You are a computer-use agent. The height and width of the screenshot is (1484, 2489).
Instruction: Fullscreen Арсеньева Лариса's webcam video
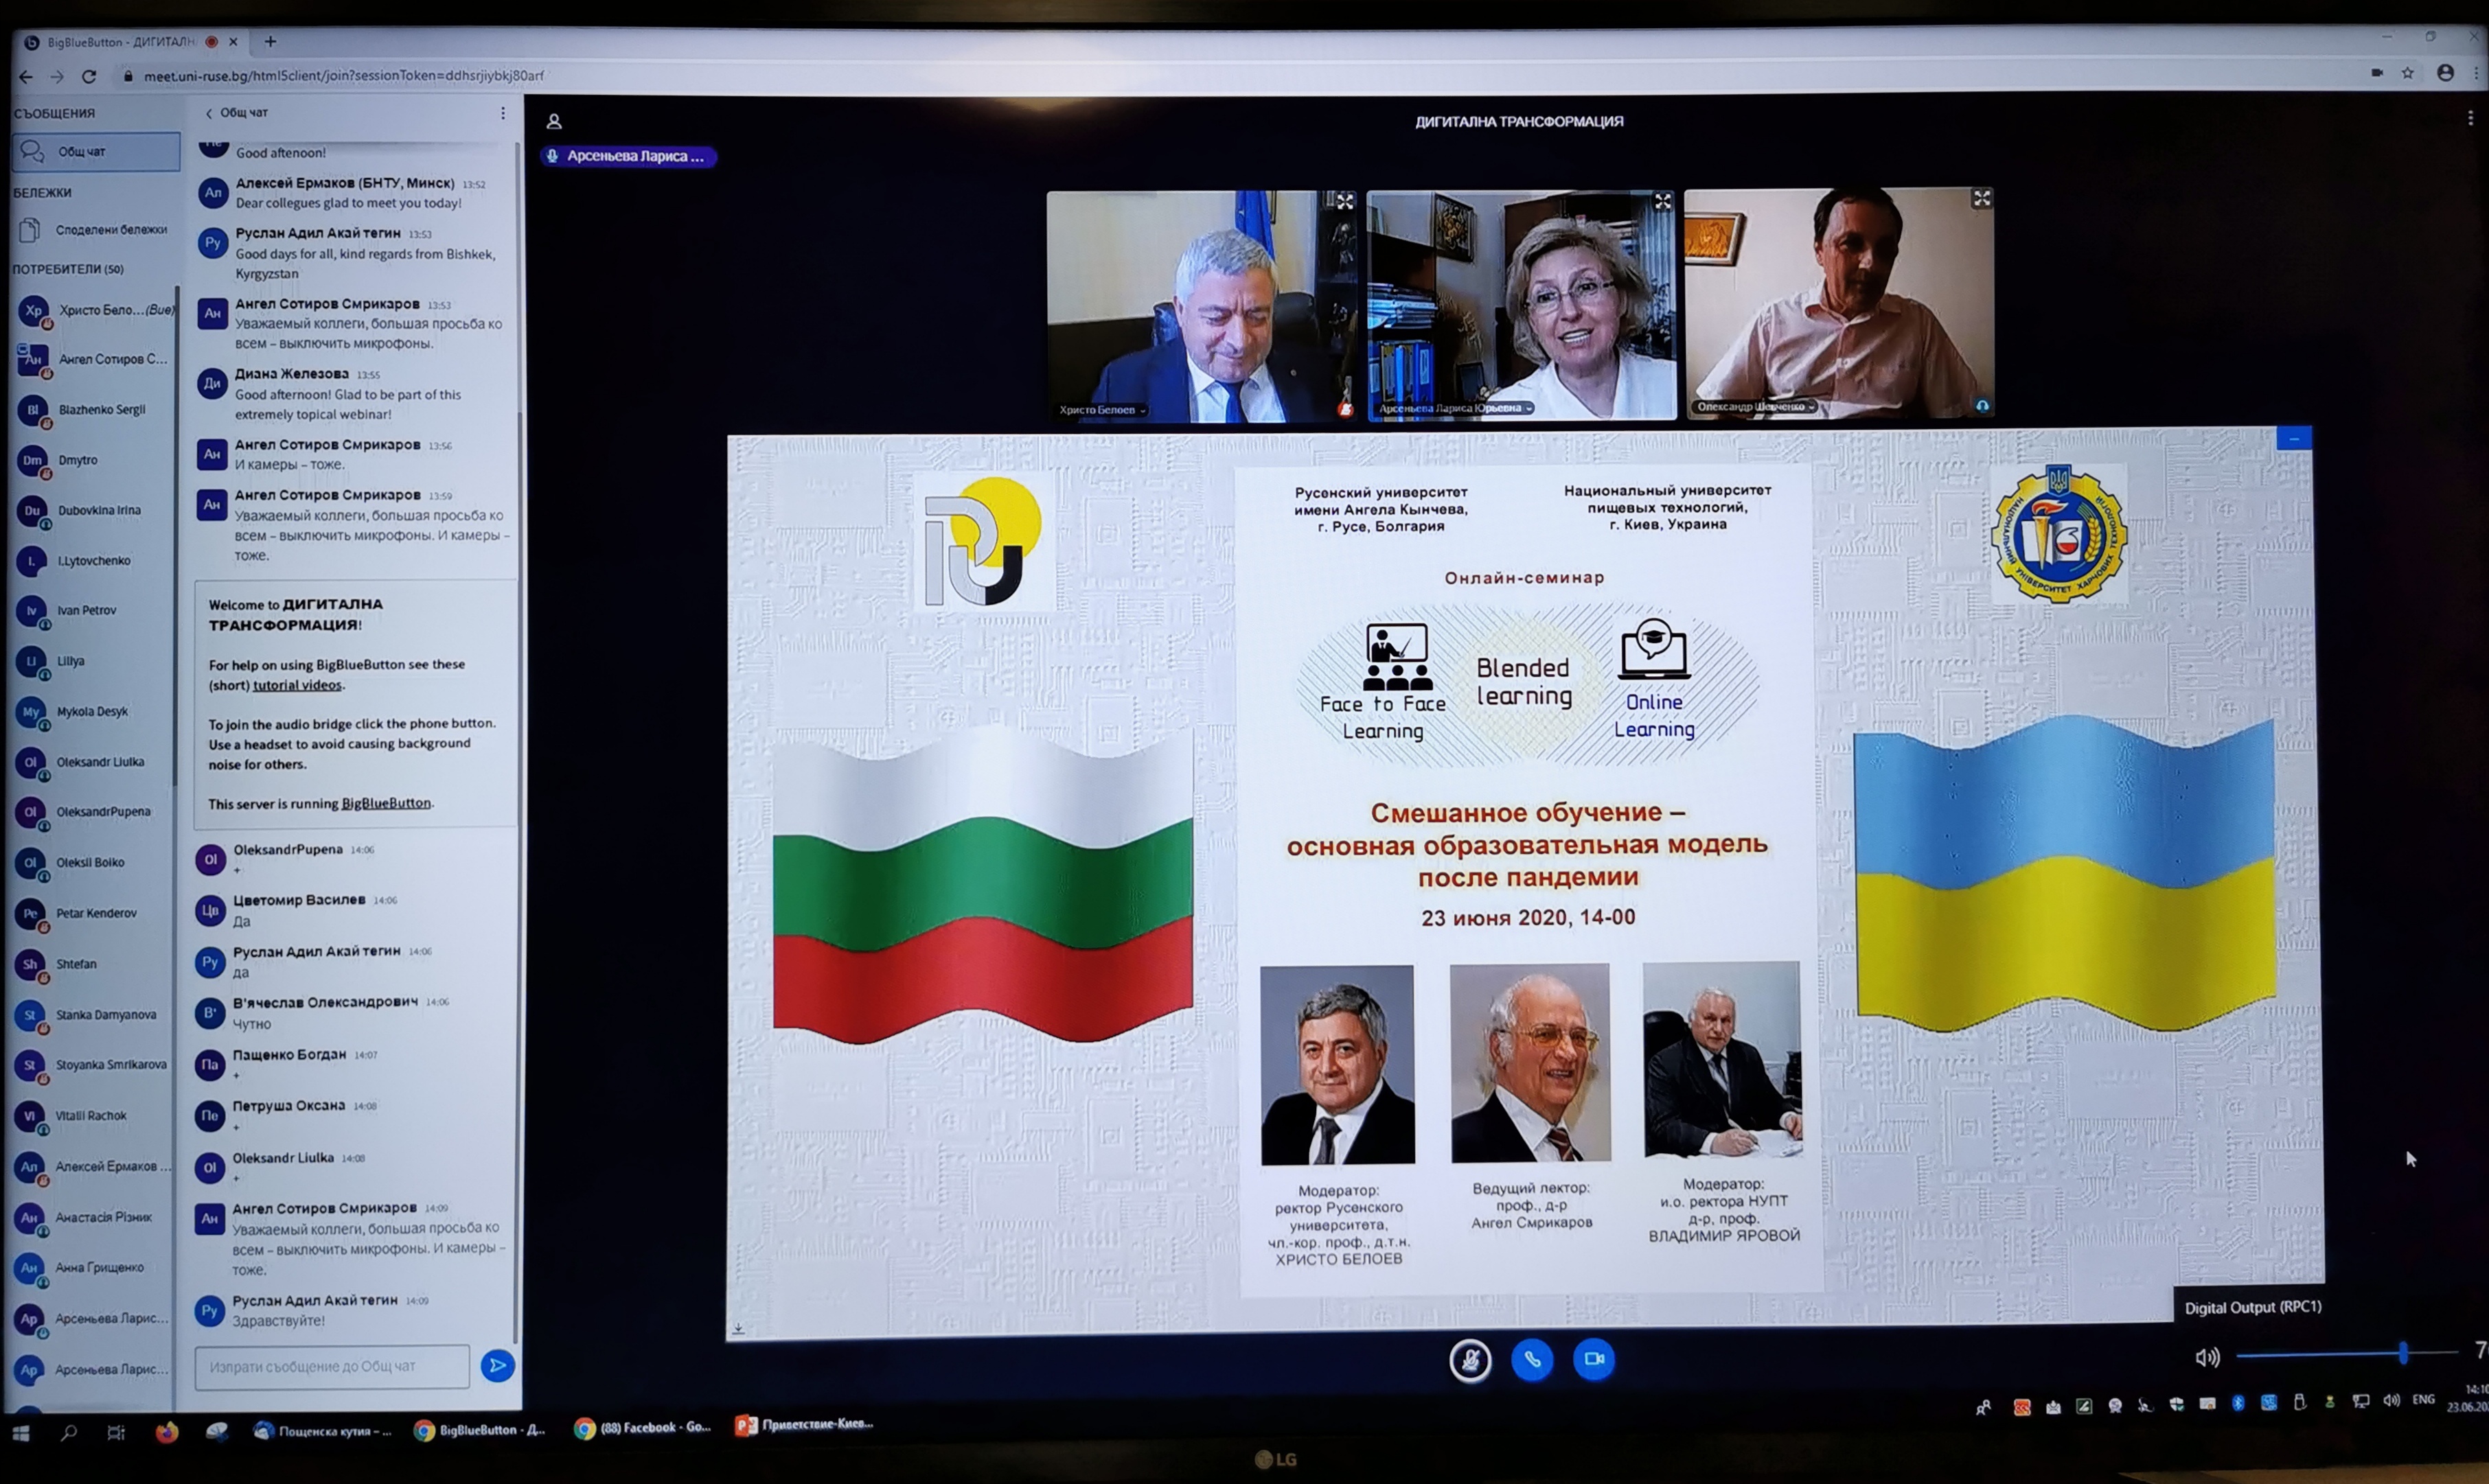coord(1662,201)
